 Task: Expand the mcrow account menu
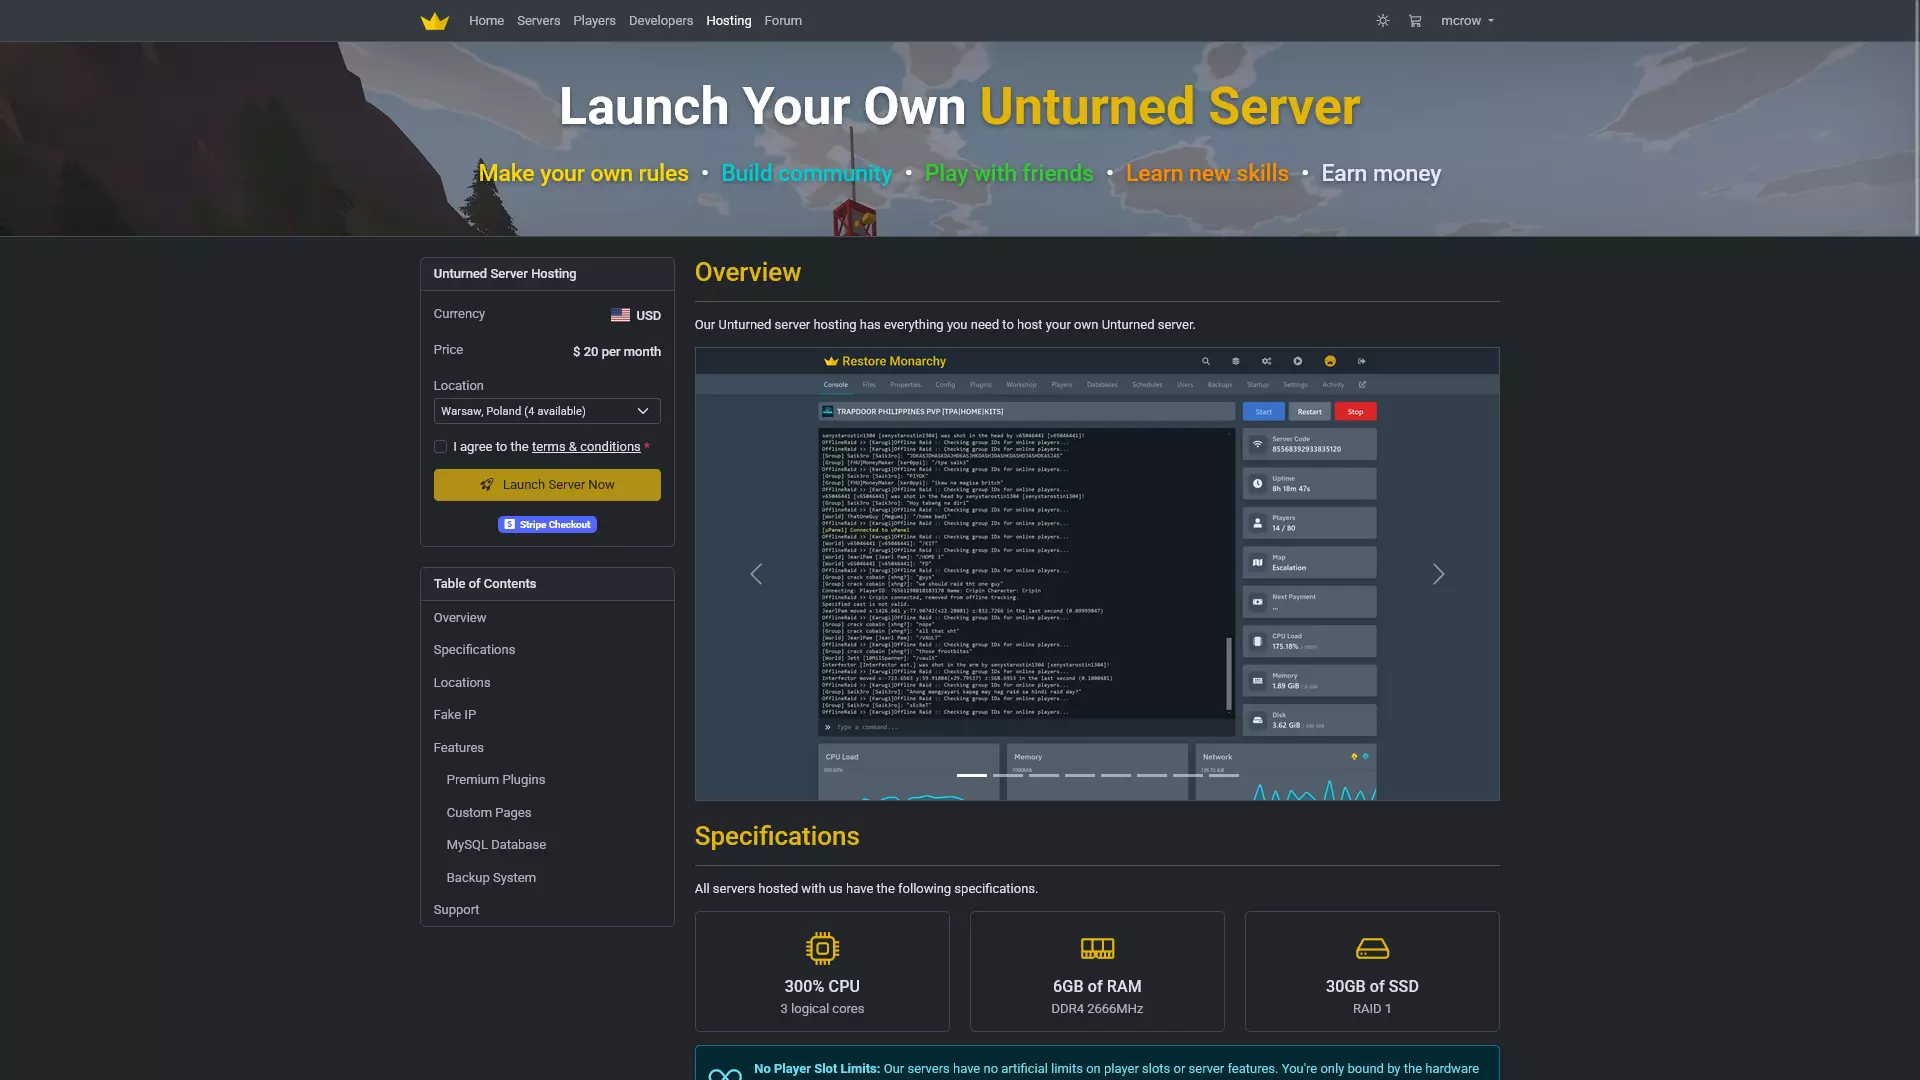(1467, 21)
